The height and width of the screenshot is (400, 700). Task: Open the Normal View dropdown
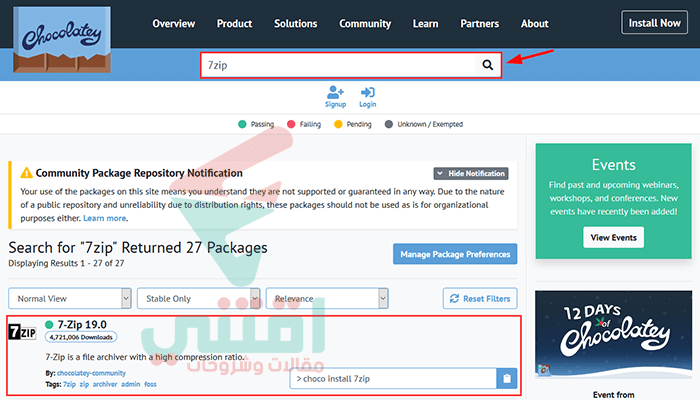coord(70,298)
